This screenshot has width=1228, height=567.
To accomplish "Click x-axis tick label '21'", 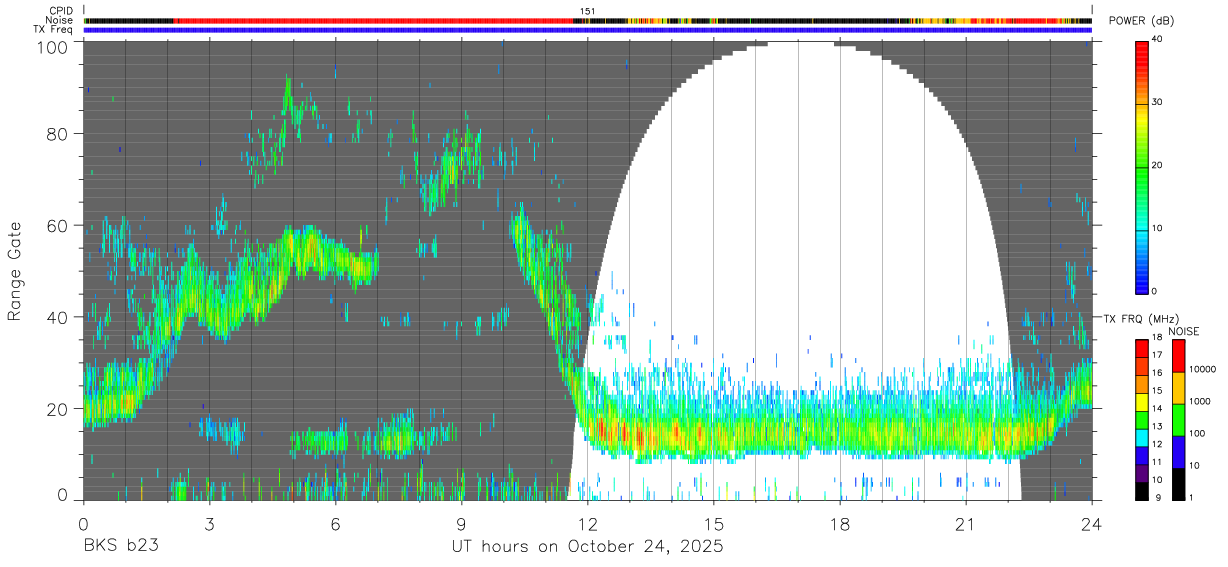I will [965, 524].
